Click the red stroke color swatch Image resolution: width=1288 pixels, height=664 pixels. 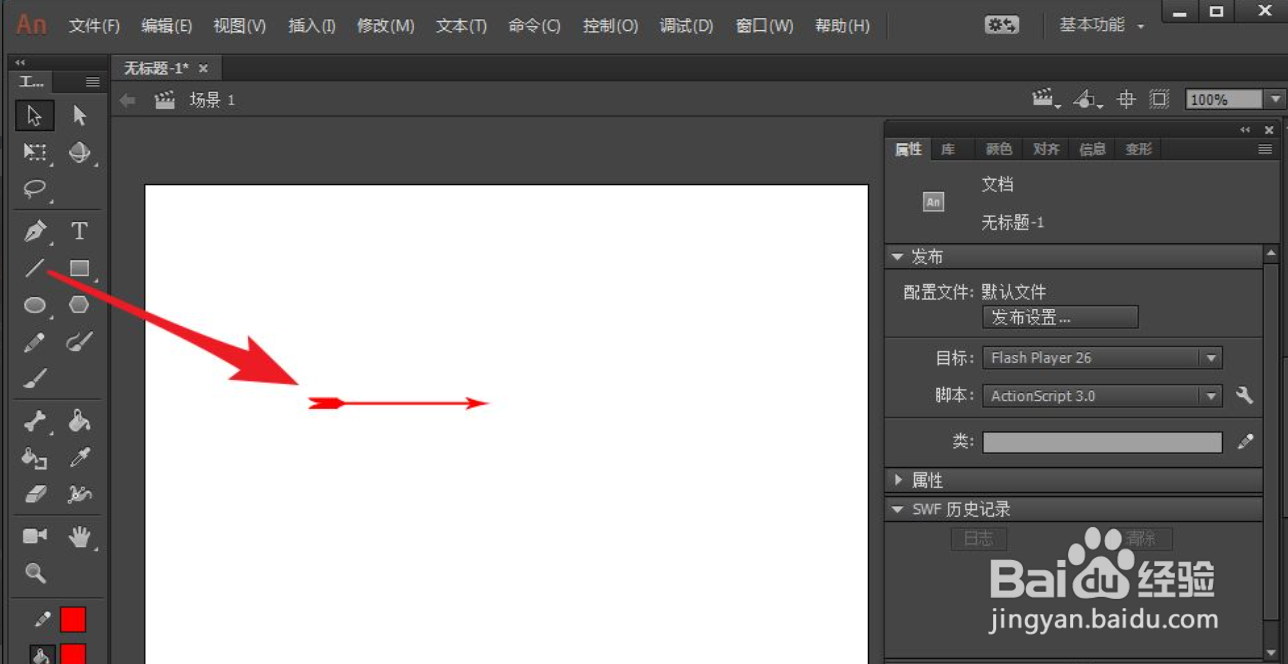pyautogui.click(x=75, y=619)
